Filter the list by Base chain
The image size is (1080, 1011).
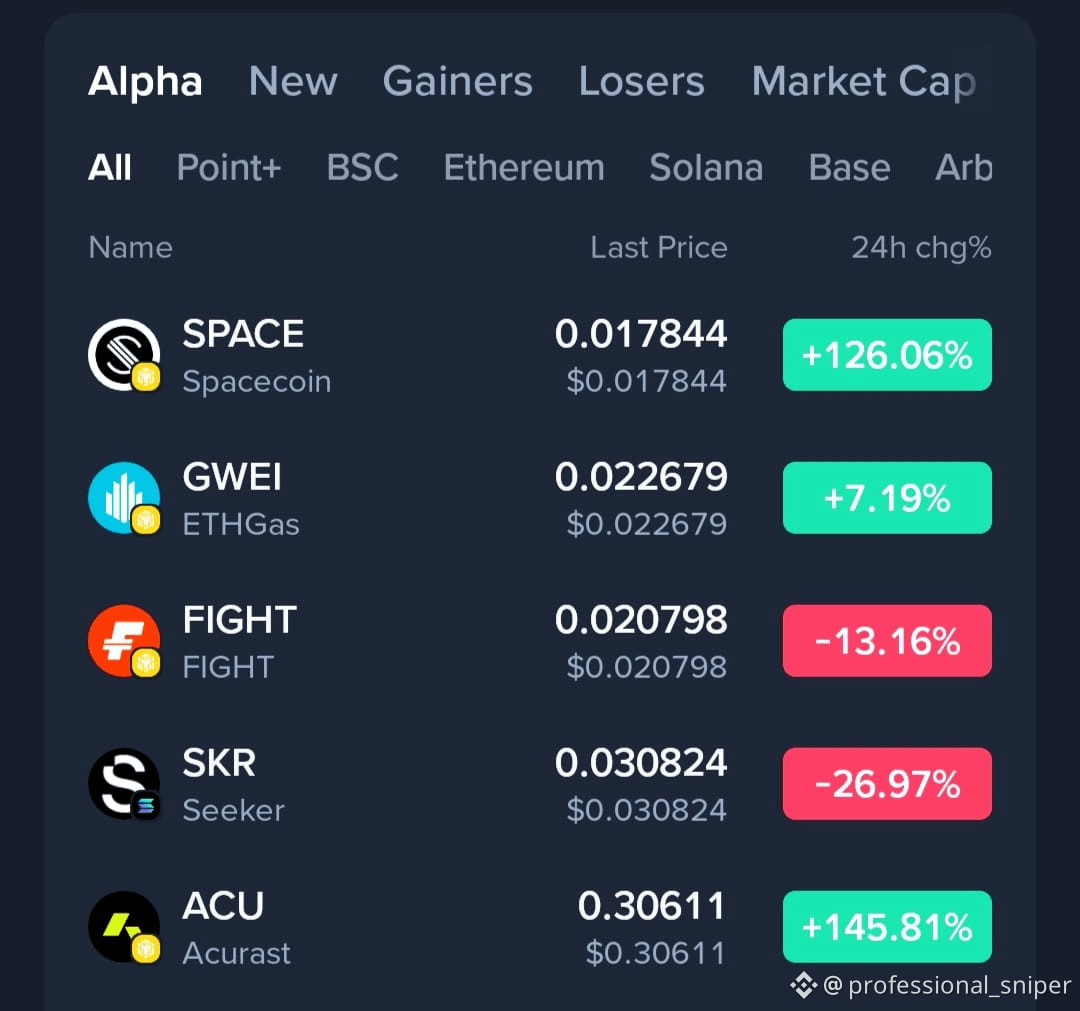[849, 167]
